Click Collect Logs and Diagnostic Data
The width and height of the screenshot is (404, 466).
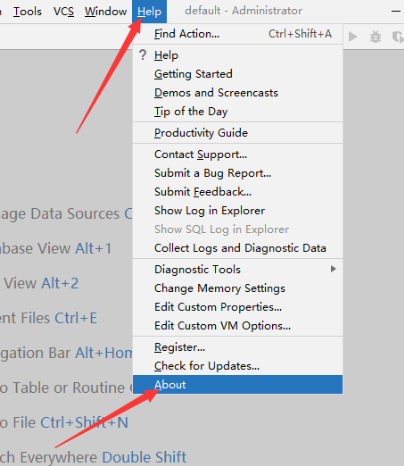tap(238, 248)
